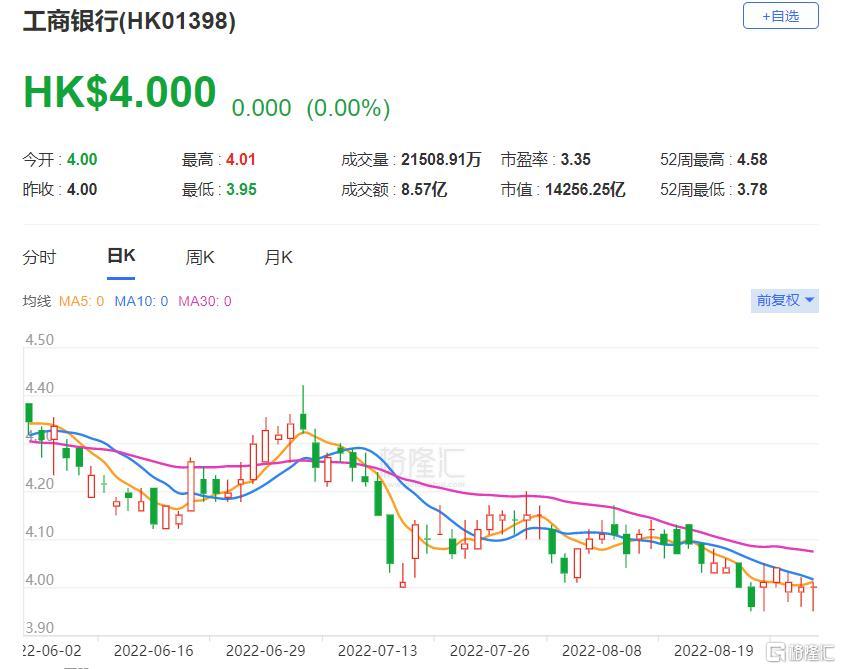Click the 0.000 price change value
The height and width of the screenshot is (669, 841).
click(261, 108)
